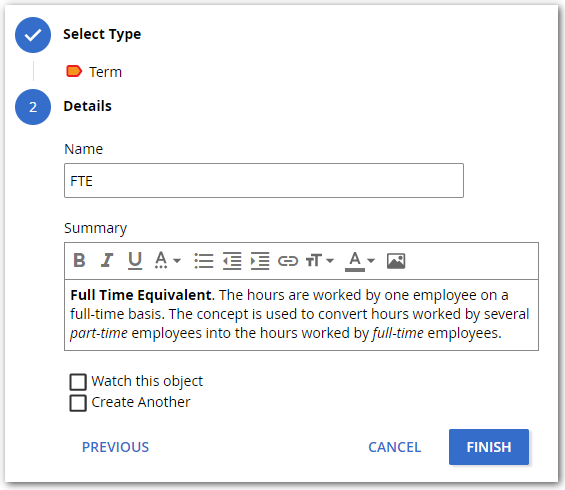
Task: Increase indent of summary text
Action: (260, 260)
